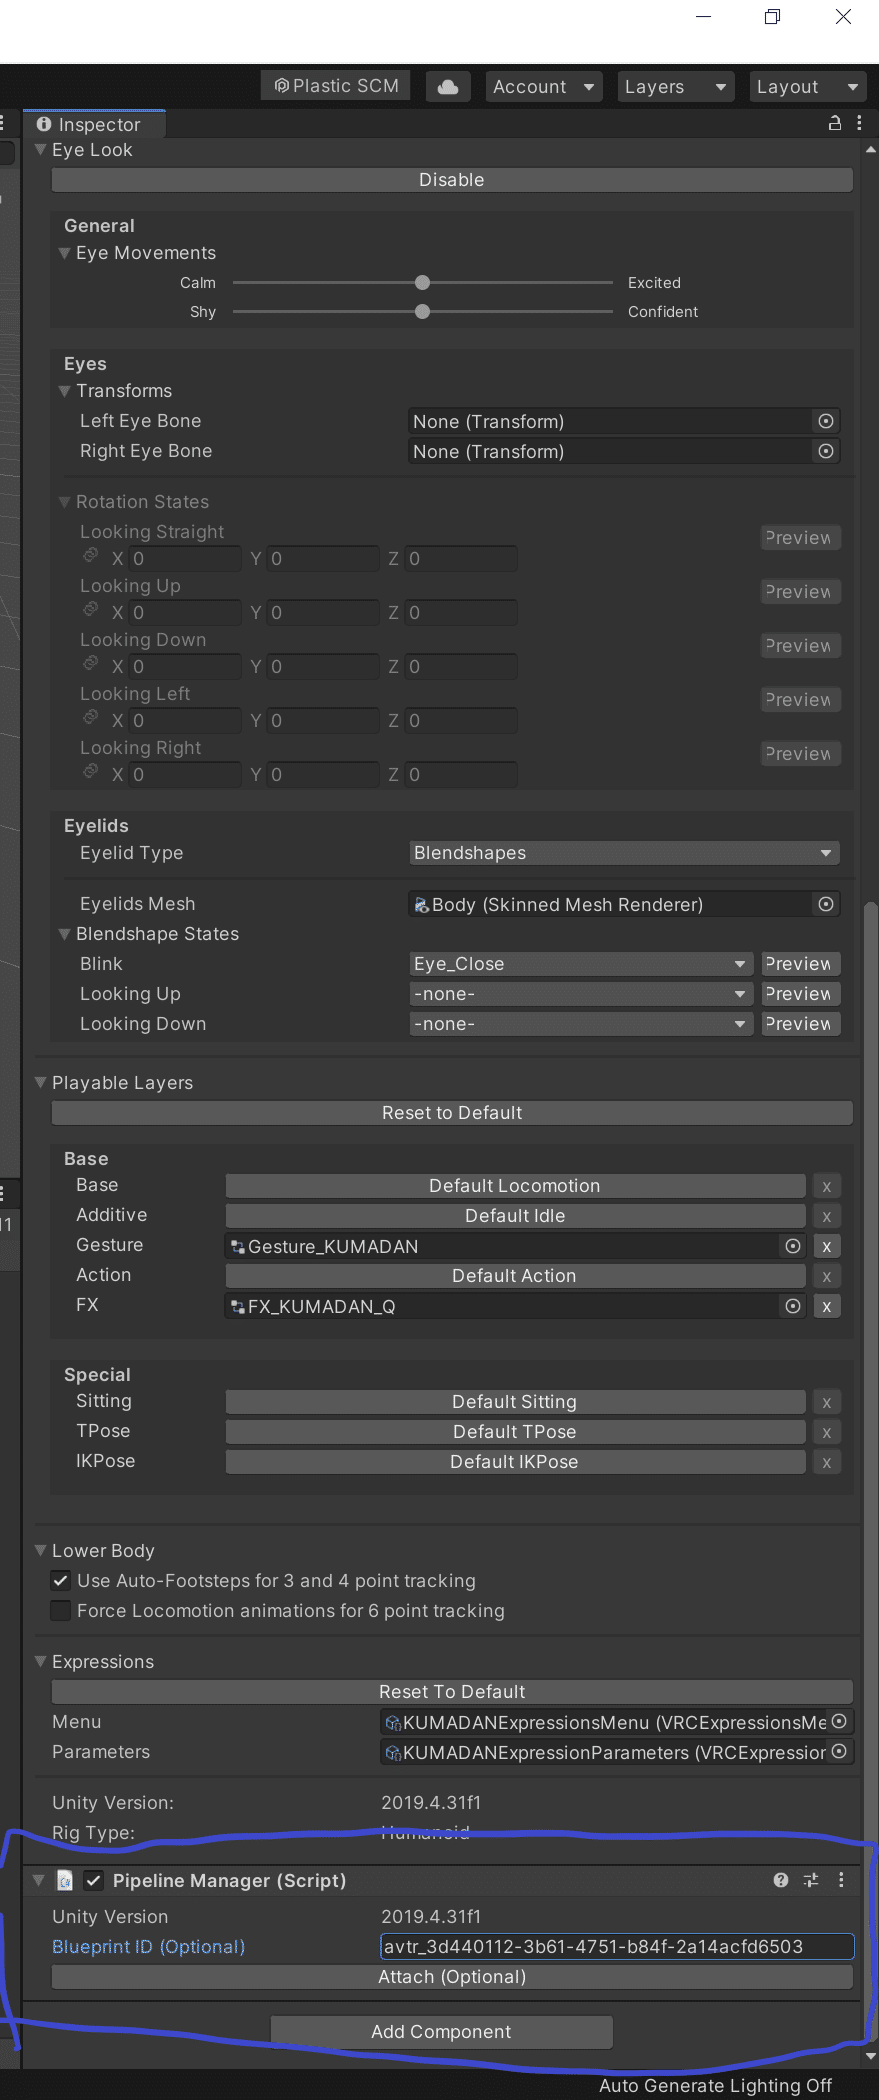Click the Attach (Optional) button
Screen dimensions: 879x2100
(x=452, y=1977)
